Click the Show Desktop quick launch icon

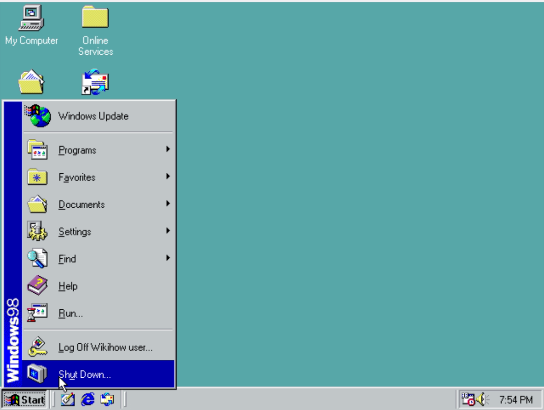(x=68, y=399)
